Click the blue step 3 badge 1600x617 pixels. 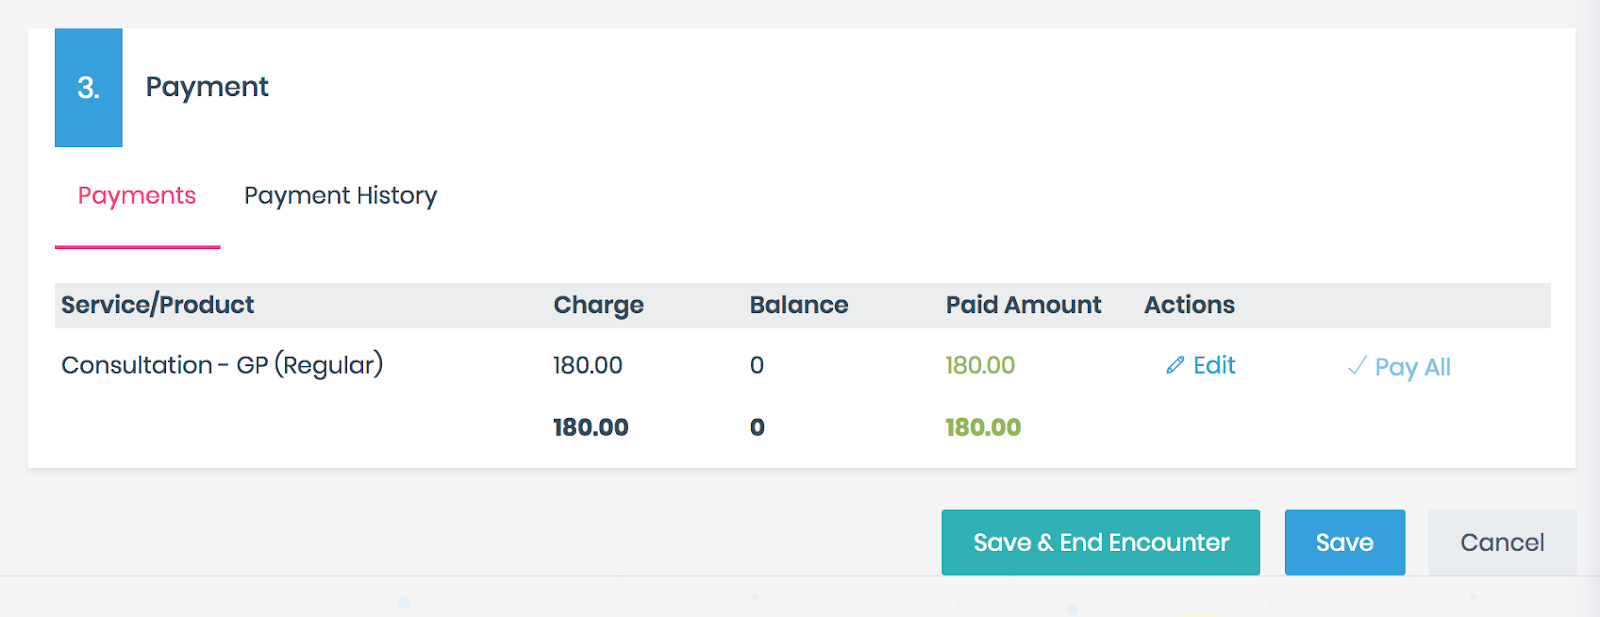tap(88, 88)
